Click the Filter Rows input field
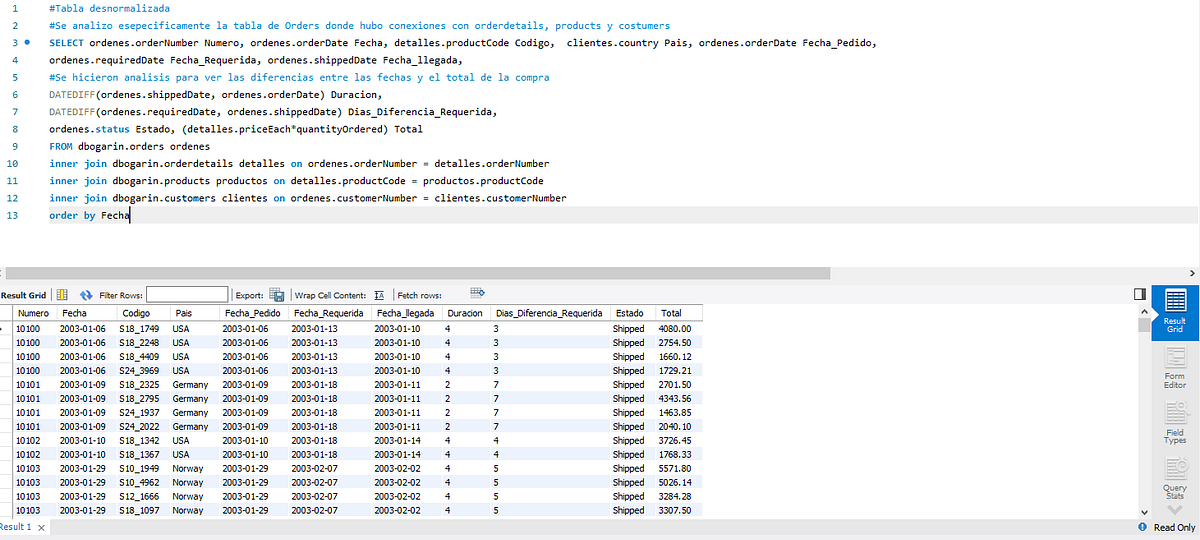Screen dimensions: 1200x540 (187, 295)
